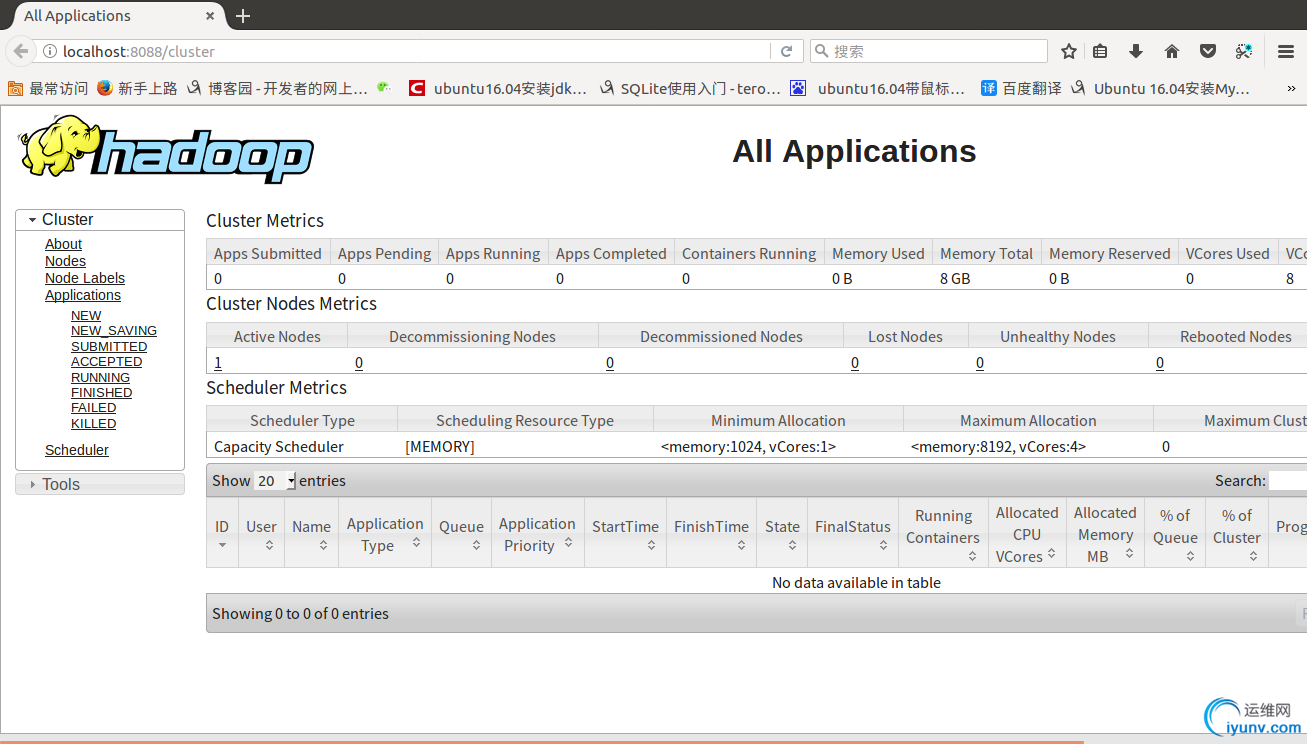
Task: Click Active Nodes count 1 link
Action: pyautogui.click(x=218, y=363)
